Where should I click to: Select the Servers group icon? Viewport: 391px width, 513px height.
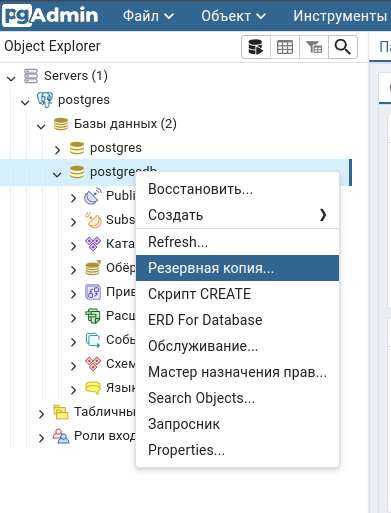(31, 76)
